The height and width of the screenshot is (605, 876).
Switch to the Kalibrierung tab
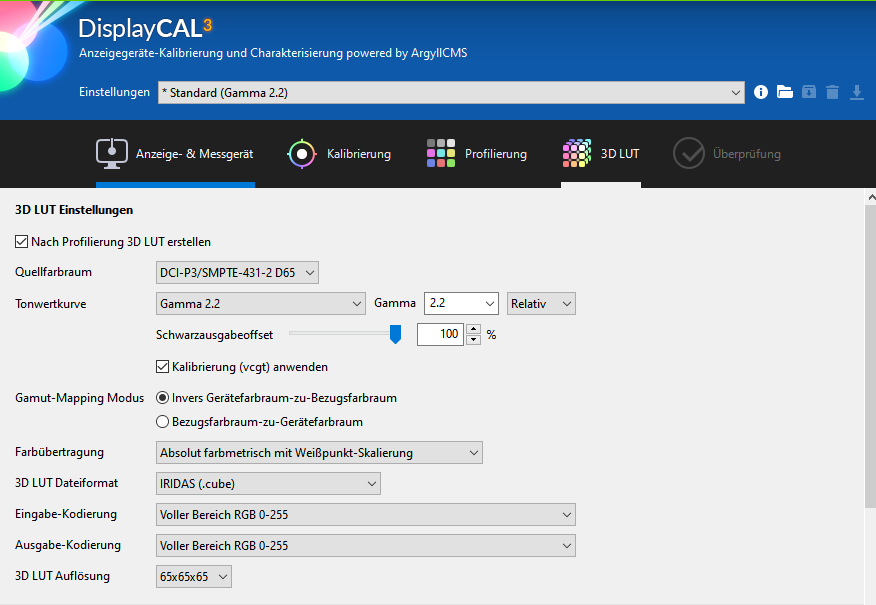coord(359,154)
